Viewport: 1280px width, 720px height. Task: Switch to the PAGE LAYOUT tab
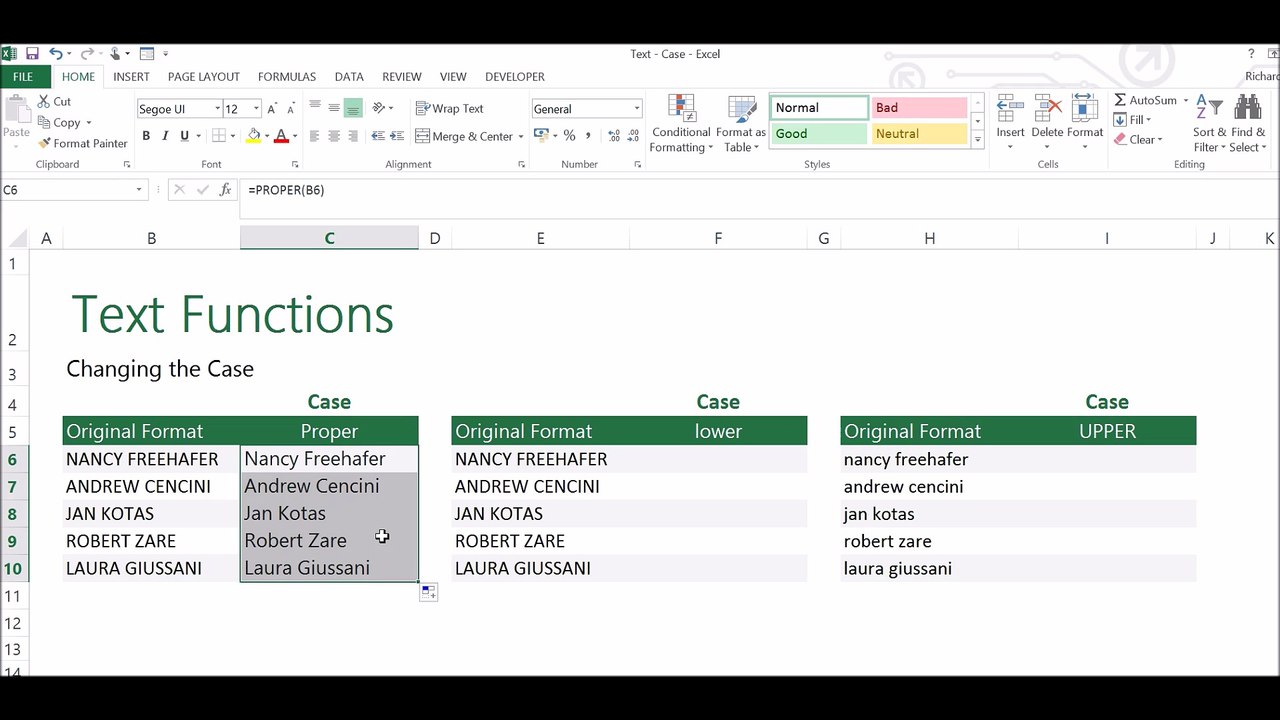(204, 77)
